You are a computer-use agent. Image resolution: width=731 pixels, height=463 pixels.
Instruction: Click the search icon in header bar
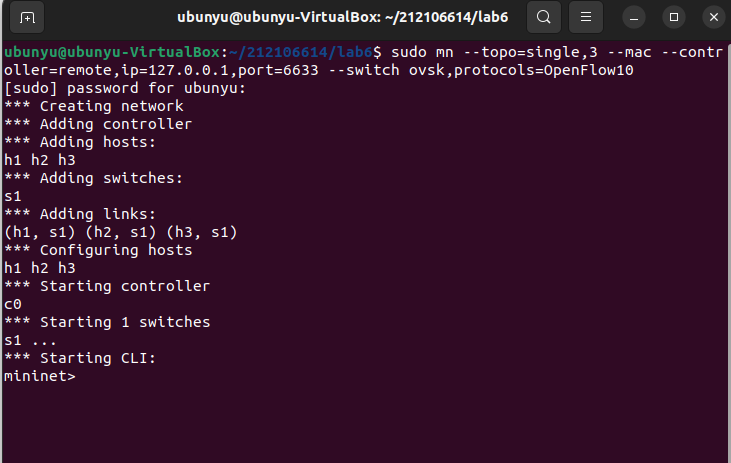click(543, 17)
